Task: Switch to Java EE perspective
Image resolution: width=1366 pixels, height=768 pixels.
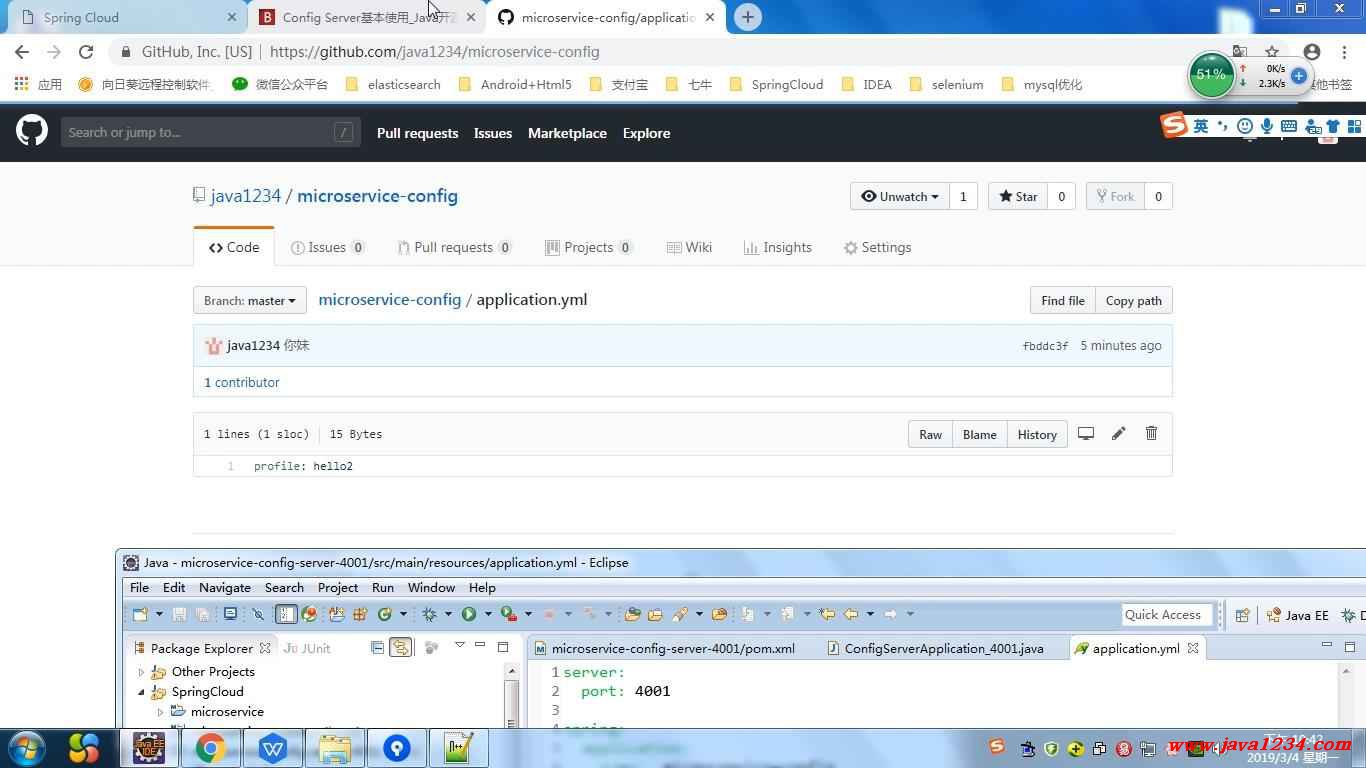Action: [x=1298, y=615]
